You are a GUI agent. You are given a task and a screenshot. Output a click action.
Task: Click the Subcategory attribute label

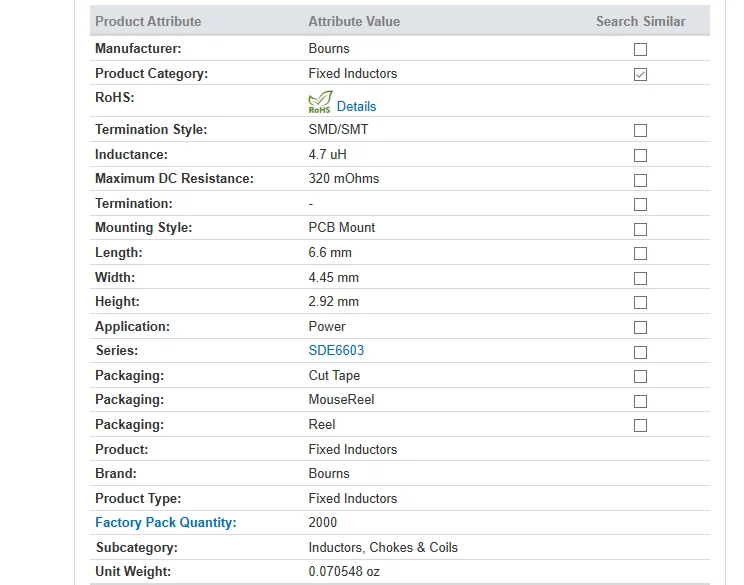pos(137,548)
